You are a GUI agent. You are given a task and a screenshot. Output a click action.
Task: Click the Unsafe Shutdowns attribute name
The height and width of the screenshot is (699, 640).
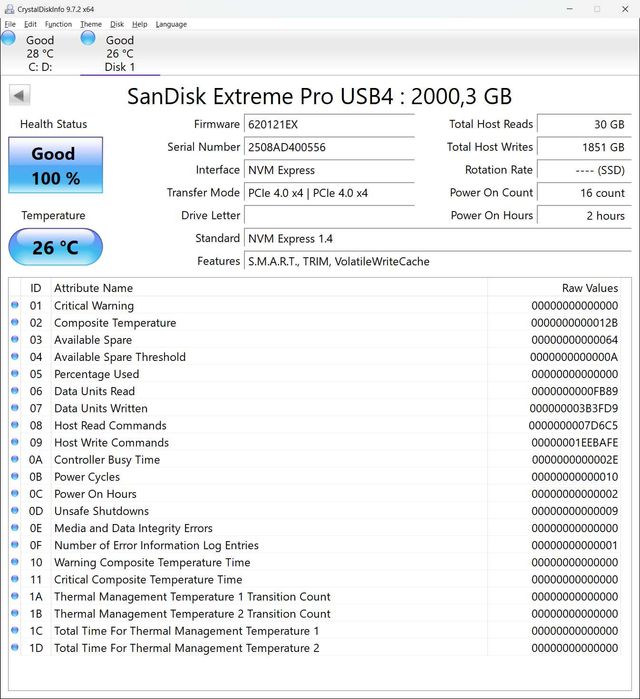coord(102,511)
